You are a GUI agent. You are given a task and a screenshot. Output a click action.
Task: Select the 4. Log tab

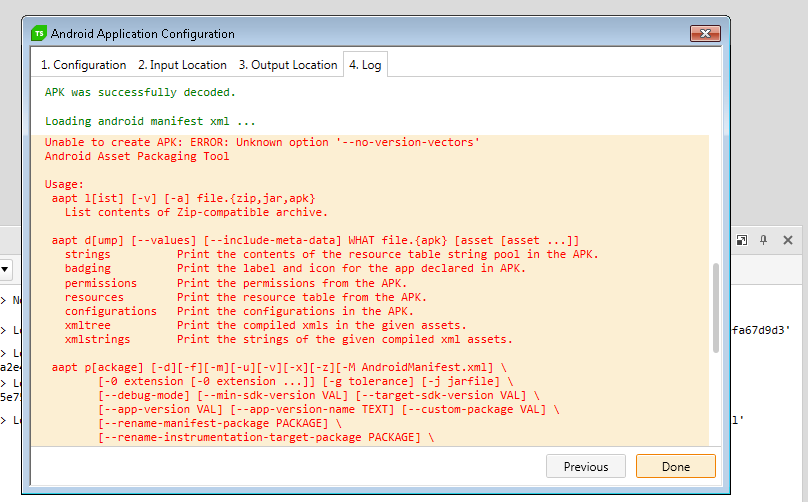tap(364, 65)
